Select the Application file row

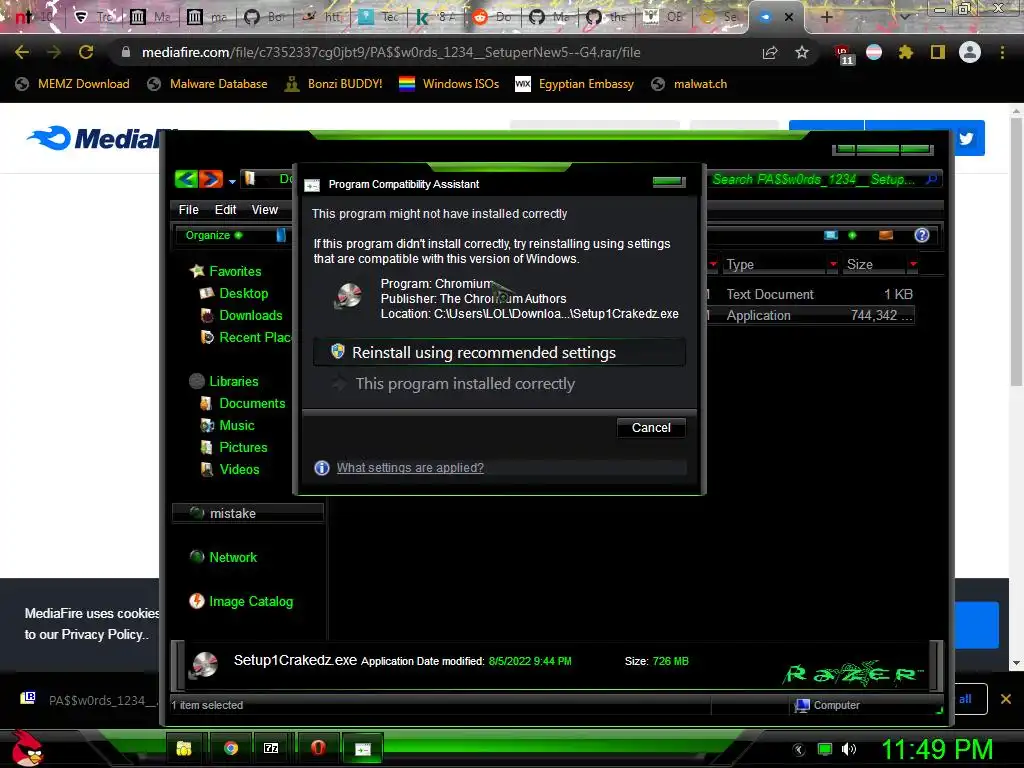(810, 315)
